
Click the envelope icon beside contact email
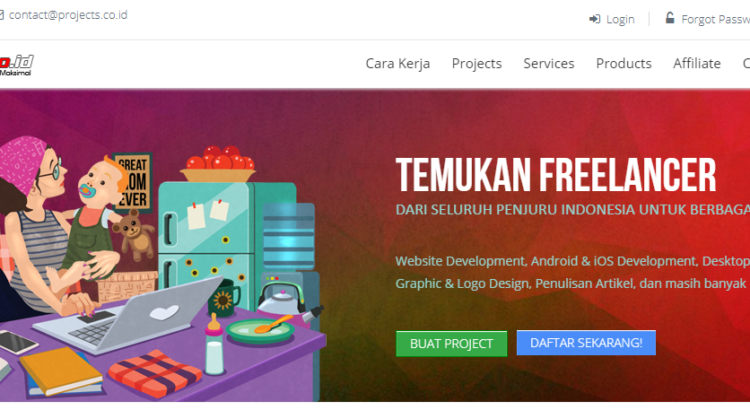pyautogui.click(x=1, y=15)
